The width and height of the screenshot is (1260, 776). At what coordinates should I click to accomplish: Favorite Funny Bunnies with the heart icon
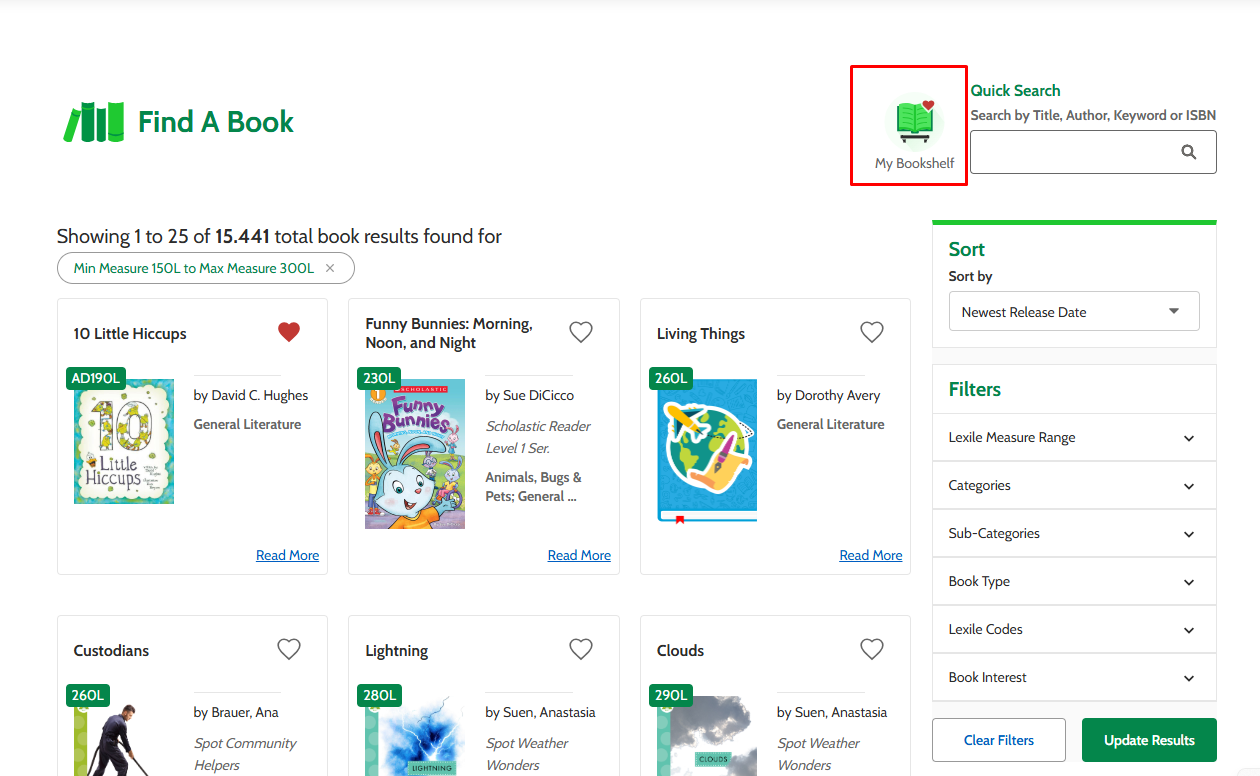(x=581, y=332)
